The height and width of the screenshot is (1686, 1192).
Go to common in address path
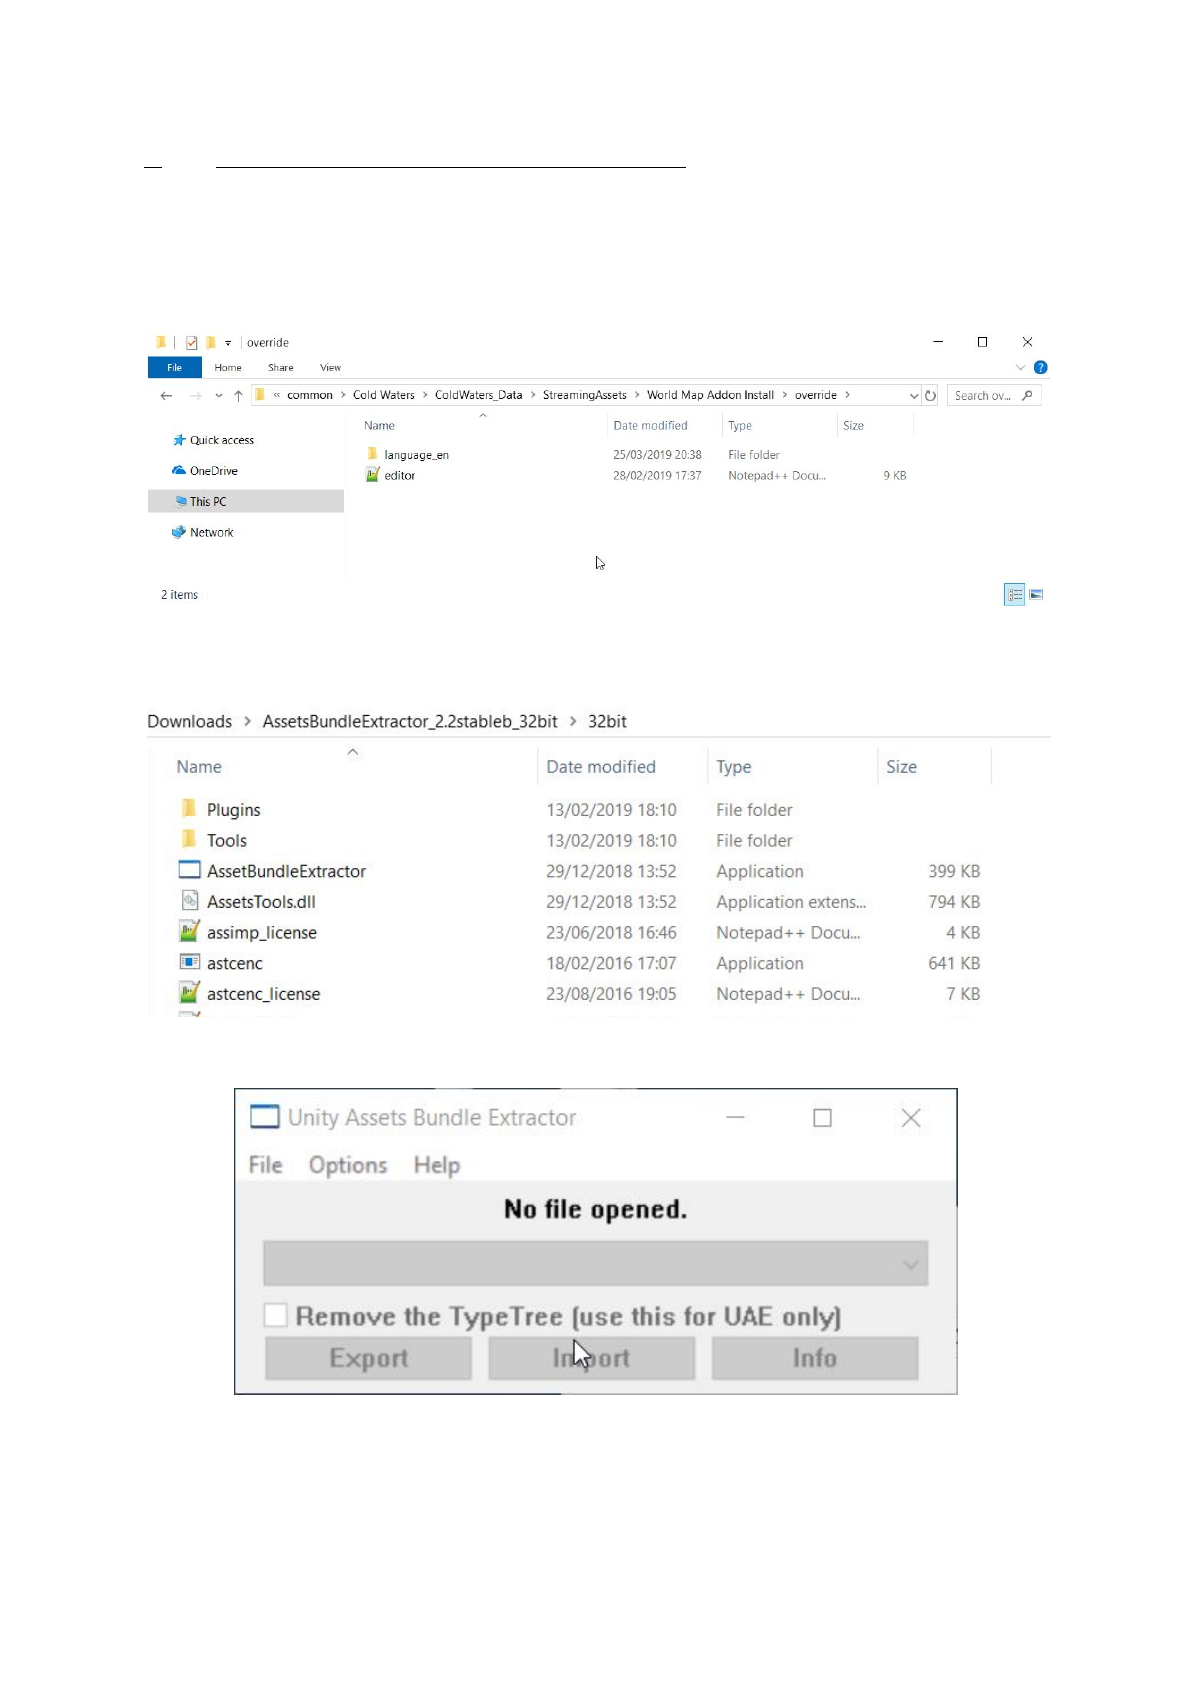coord(310,395)
